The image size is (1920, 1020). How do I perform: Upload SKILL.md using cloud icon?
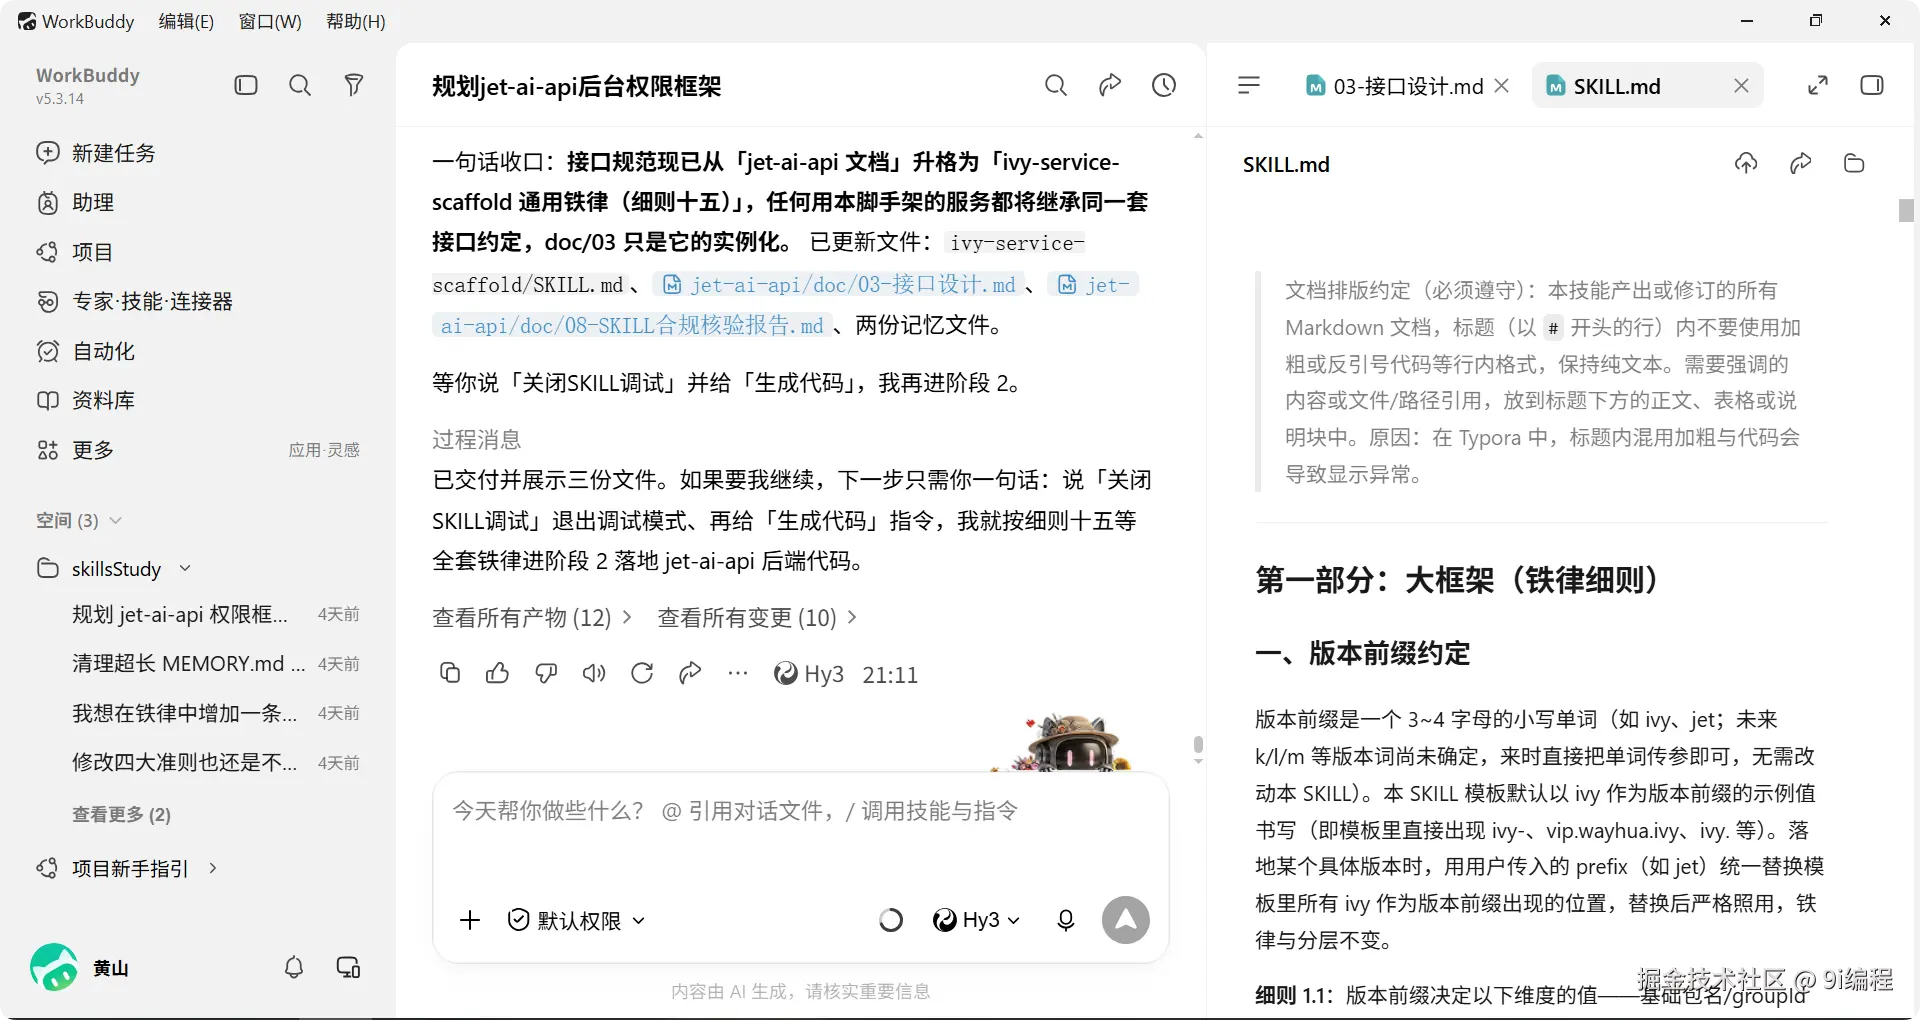click(1746, 164)
